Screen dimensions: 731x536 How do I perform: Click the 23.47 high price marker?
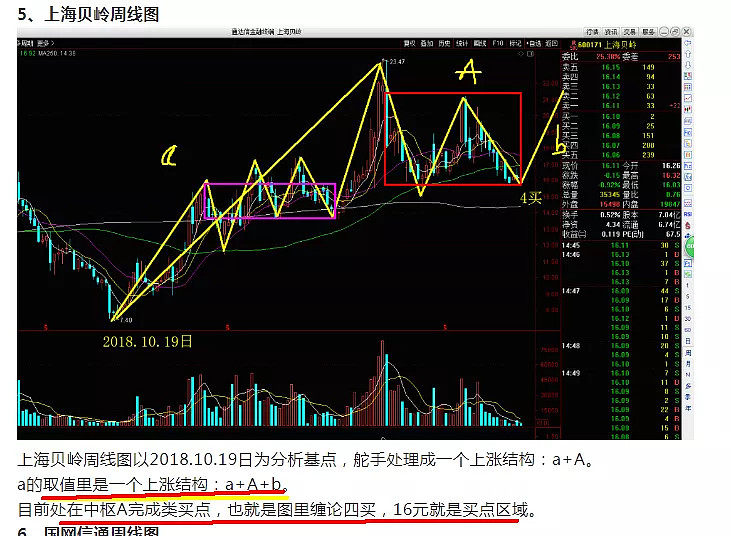(x=397, y=62)
